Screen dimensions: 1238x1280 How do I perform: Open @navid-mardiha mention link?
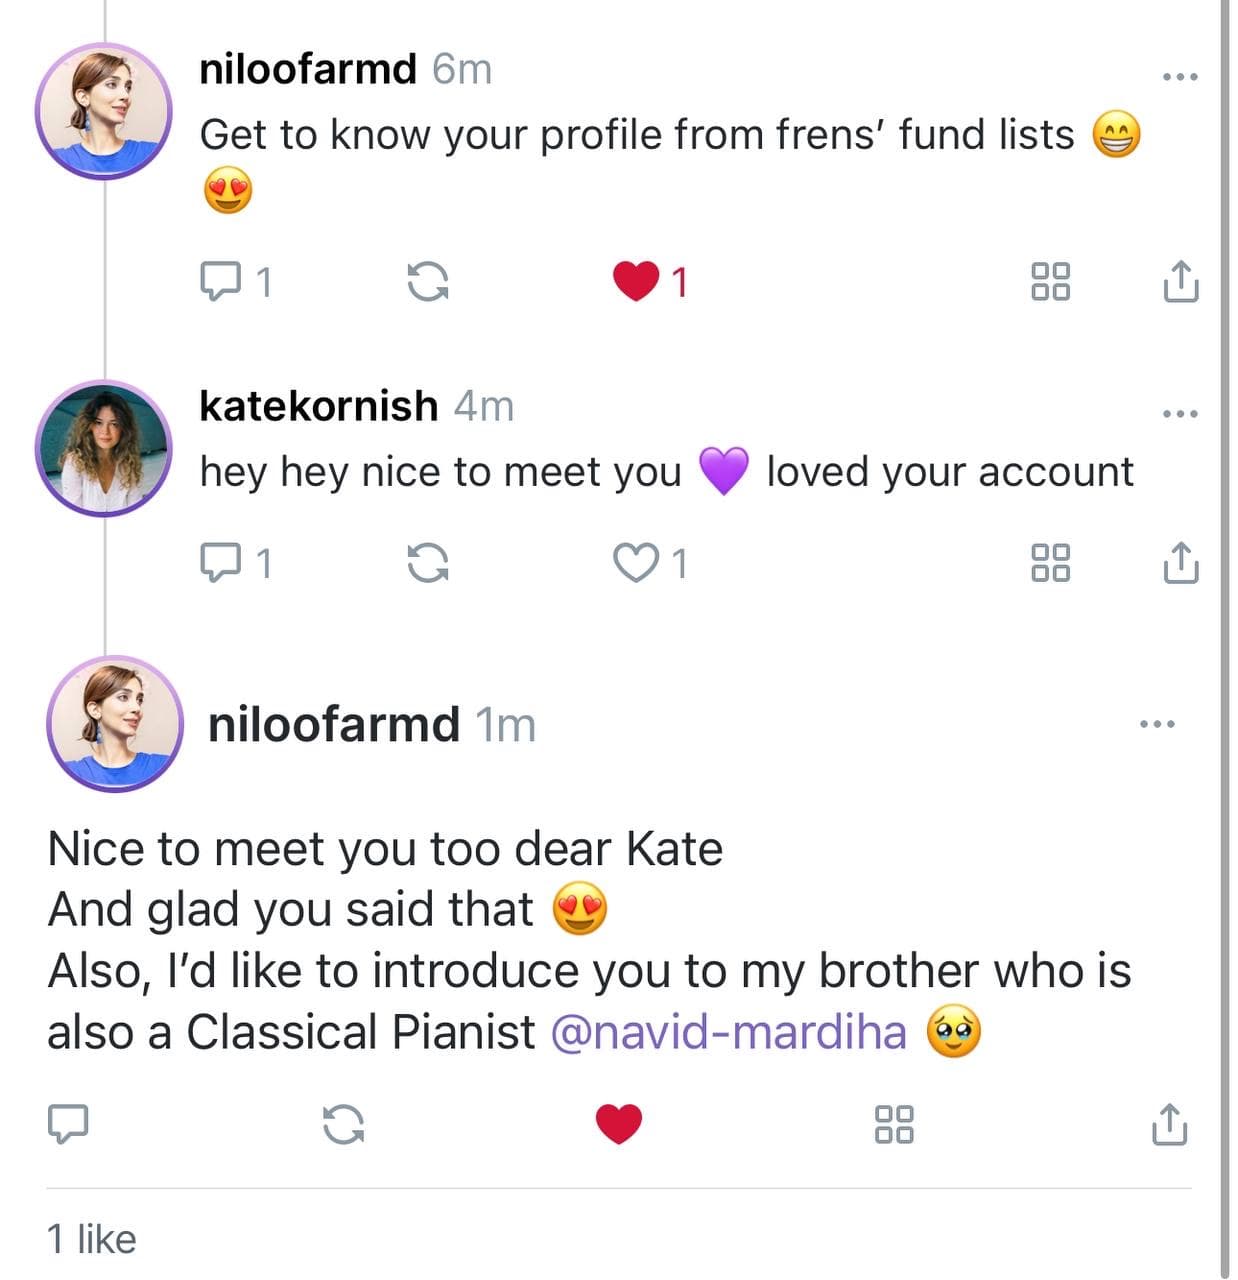pos(729,1032)
